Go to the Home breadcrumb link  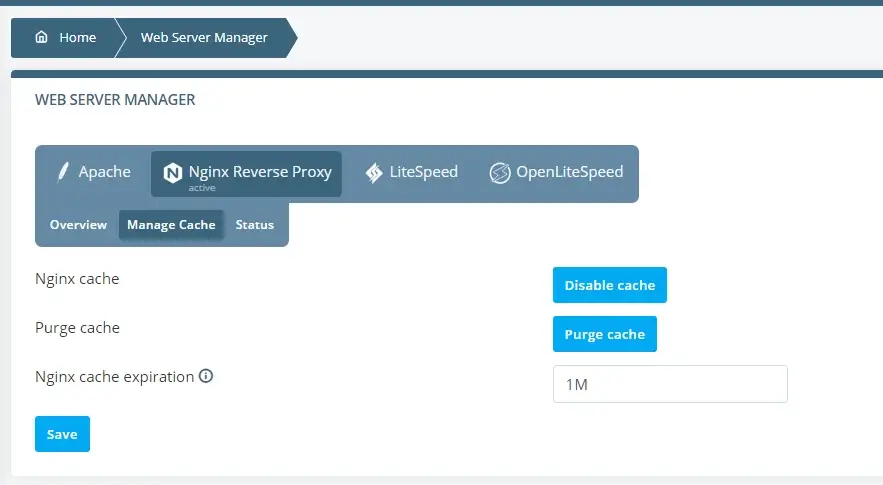pyautogui.click(x=77, y=38)
